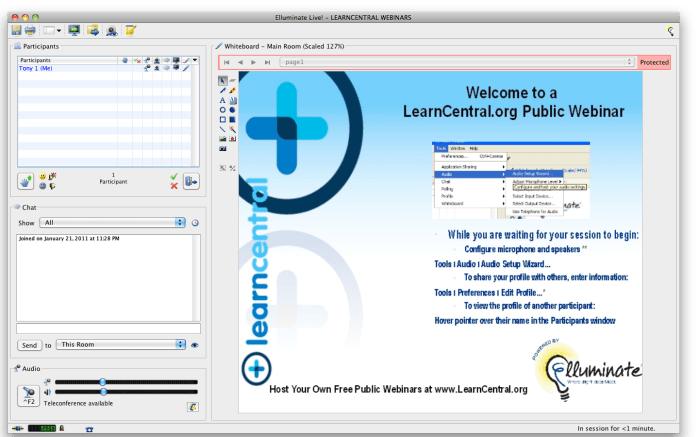Click the Send chat button
The image size is (699, 437).
tap(29, 345)
